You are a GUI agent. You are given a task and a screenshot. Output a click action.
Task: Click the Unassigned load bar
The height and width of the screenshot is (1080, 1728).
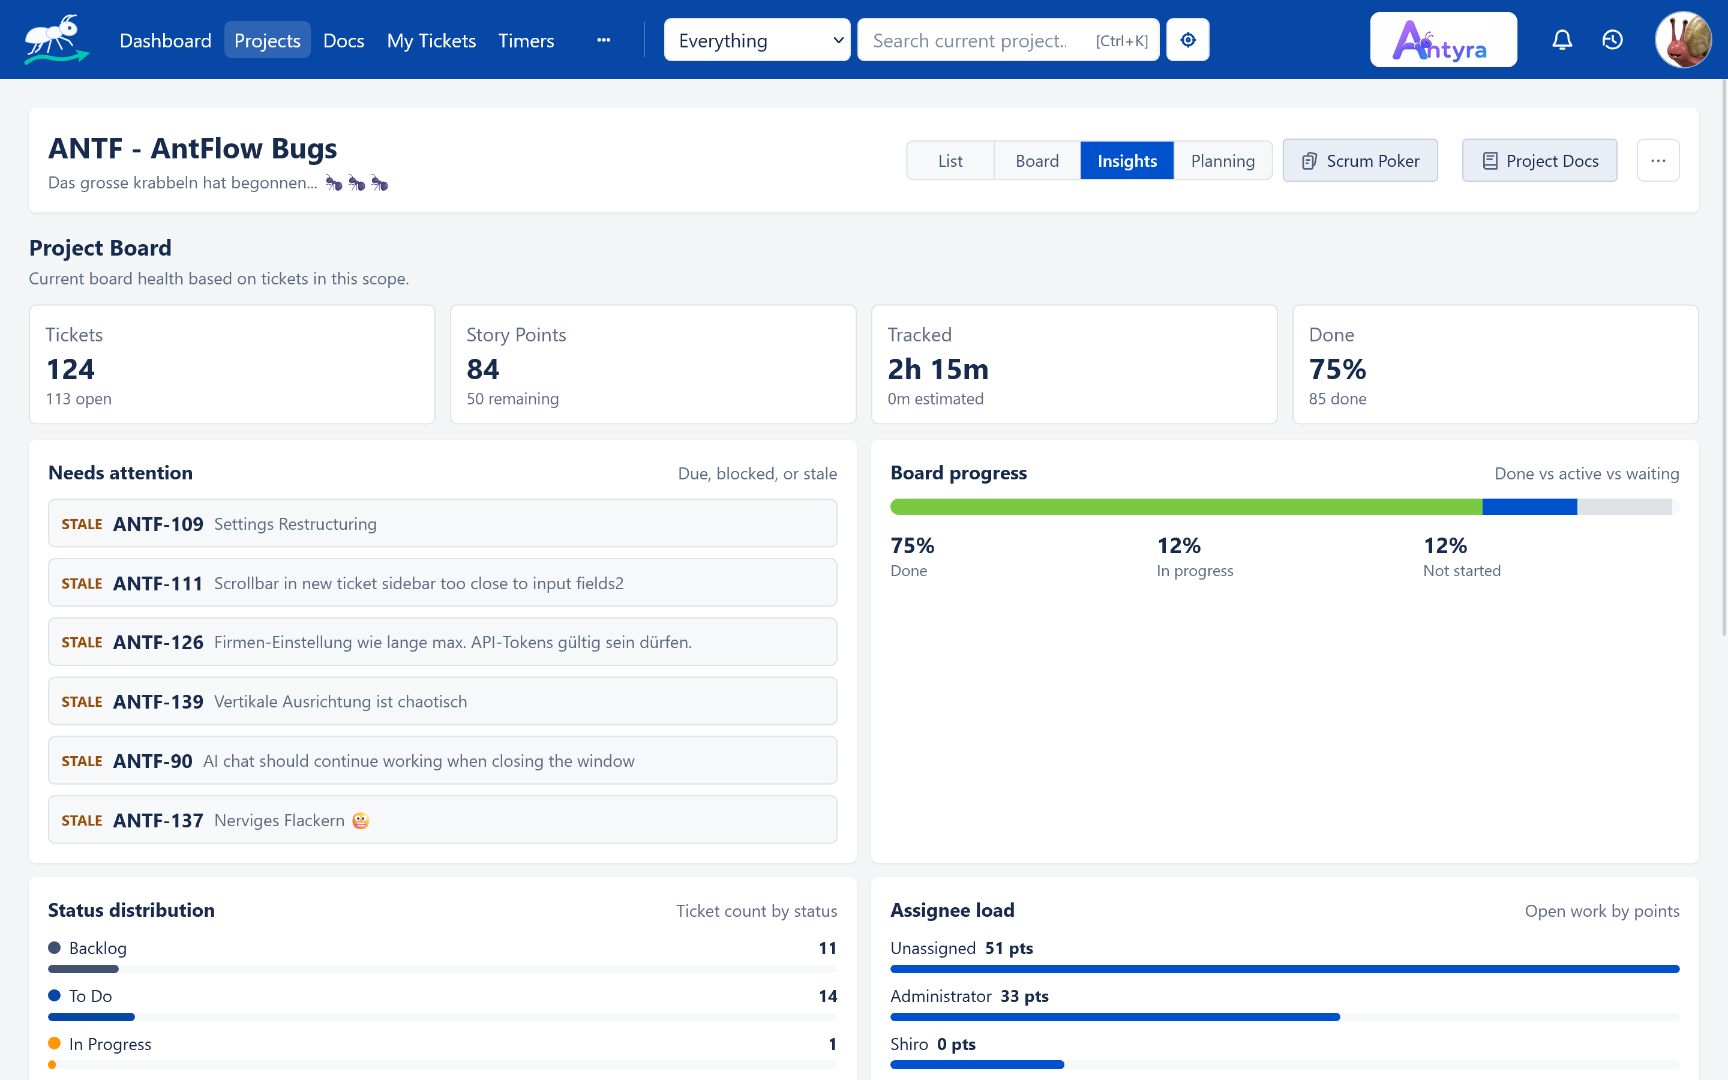(1285, 969)
